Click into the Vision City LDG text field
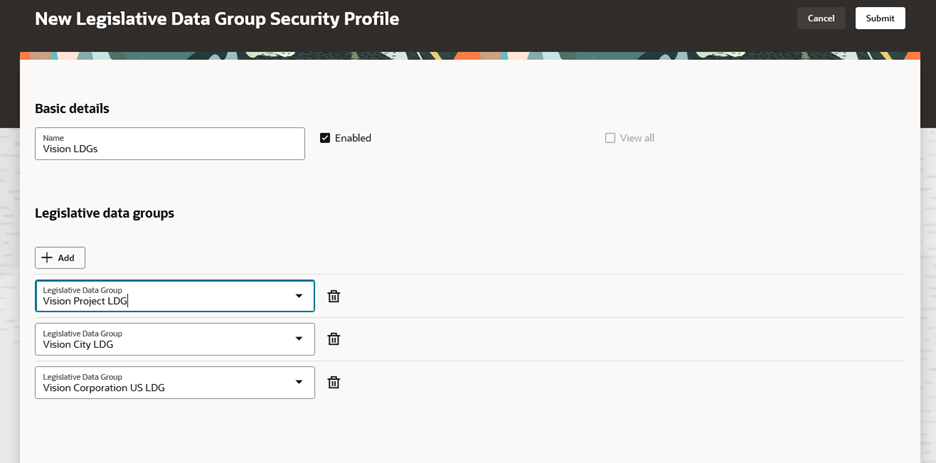Viewport: 936px width, 463px height. [160, 342]
